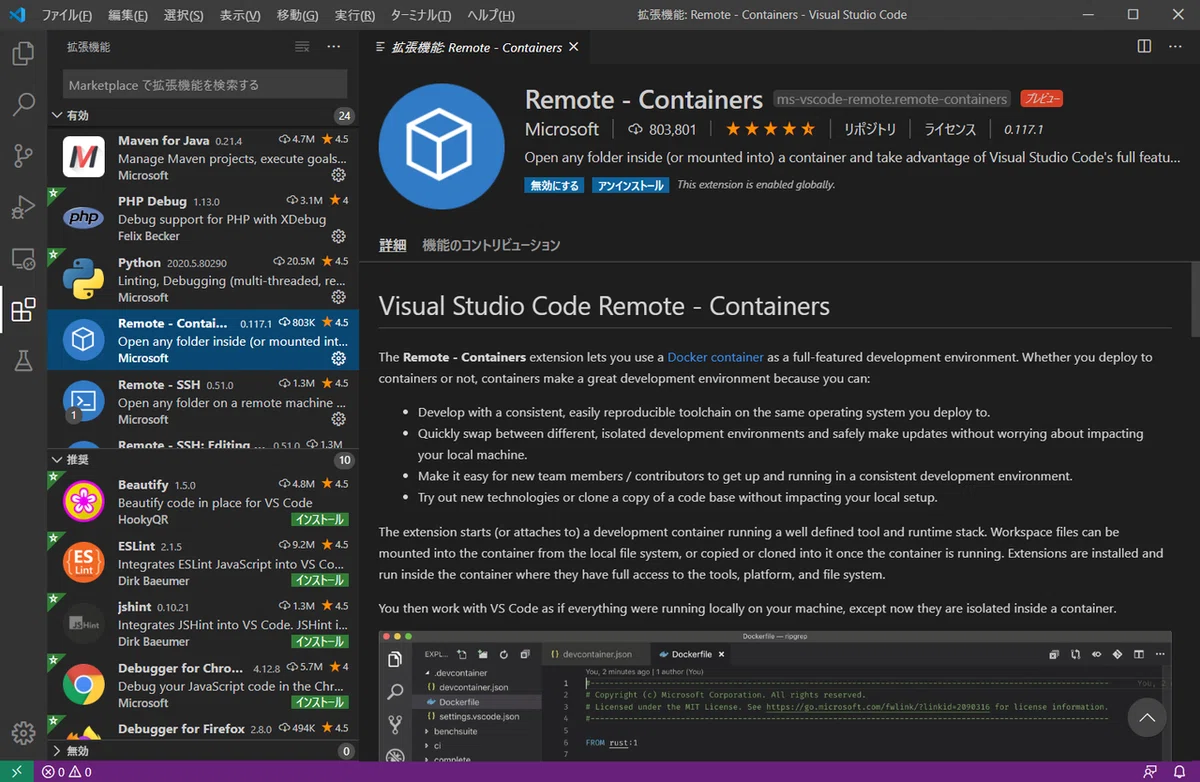The width and height of the screenshot is (1200, 782).
Task: Open the Source Control view
Action: 23,155
